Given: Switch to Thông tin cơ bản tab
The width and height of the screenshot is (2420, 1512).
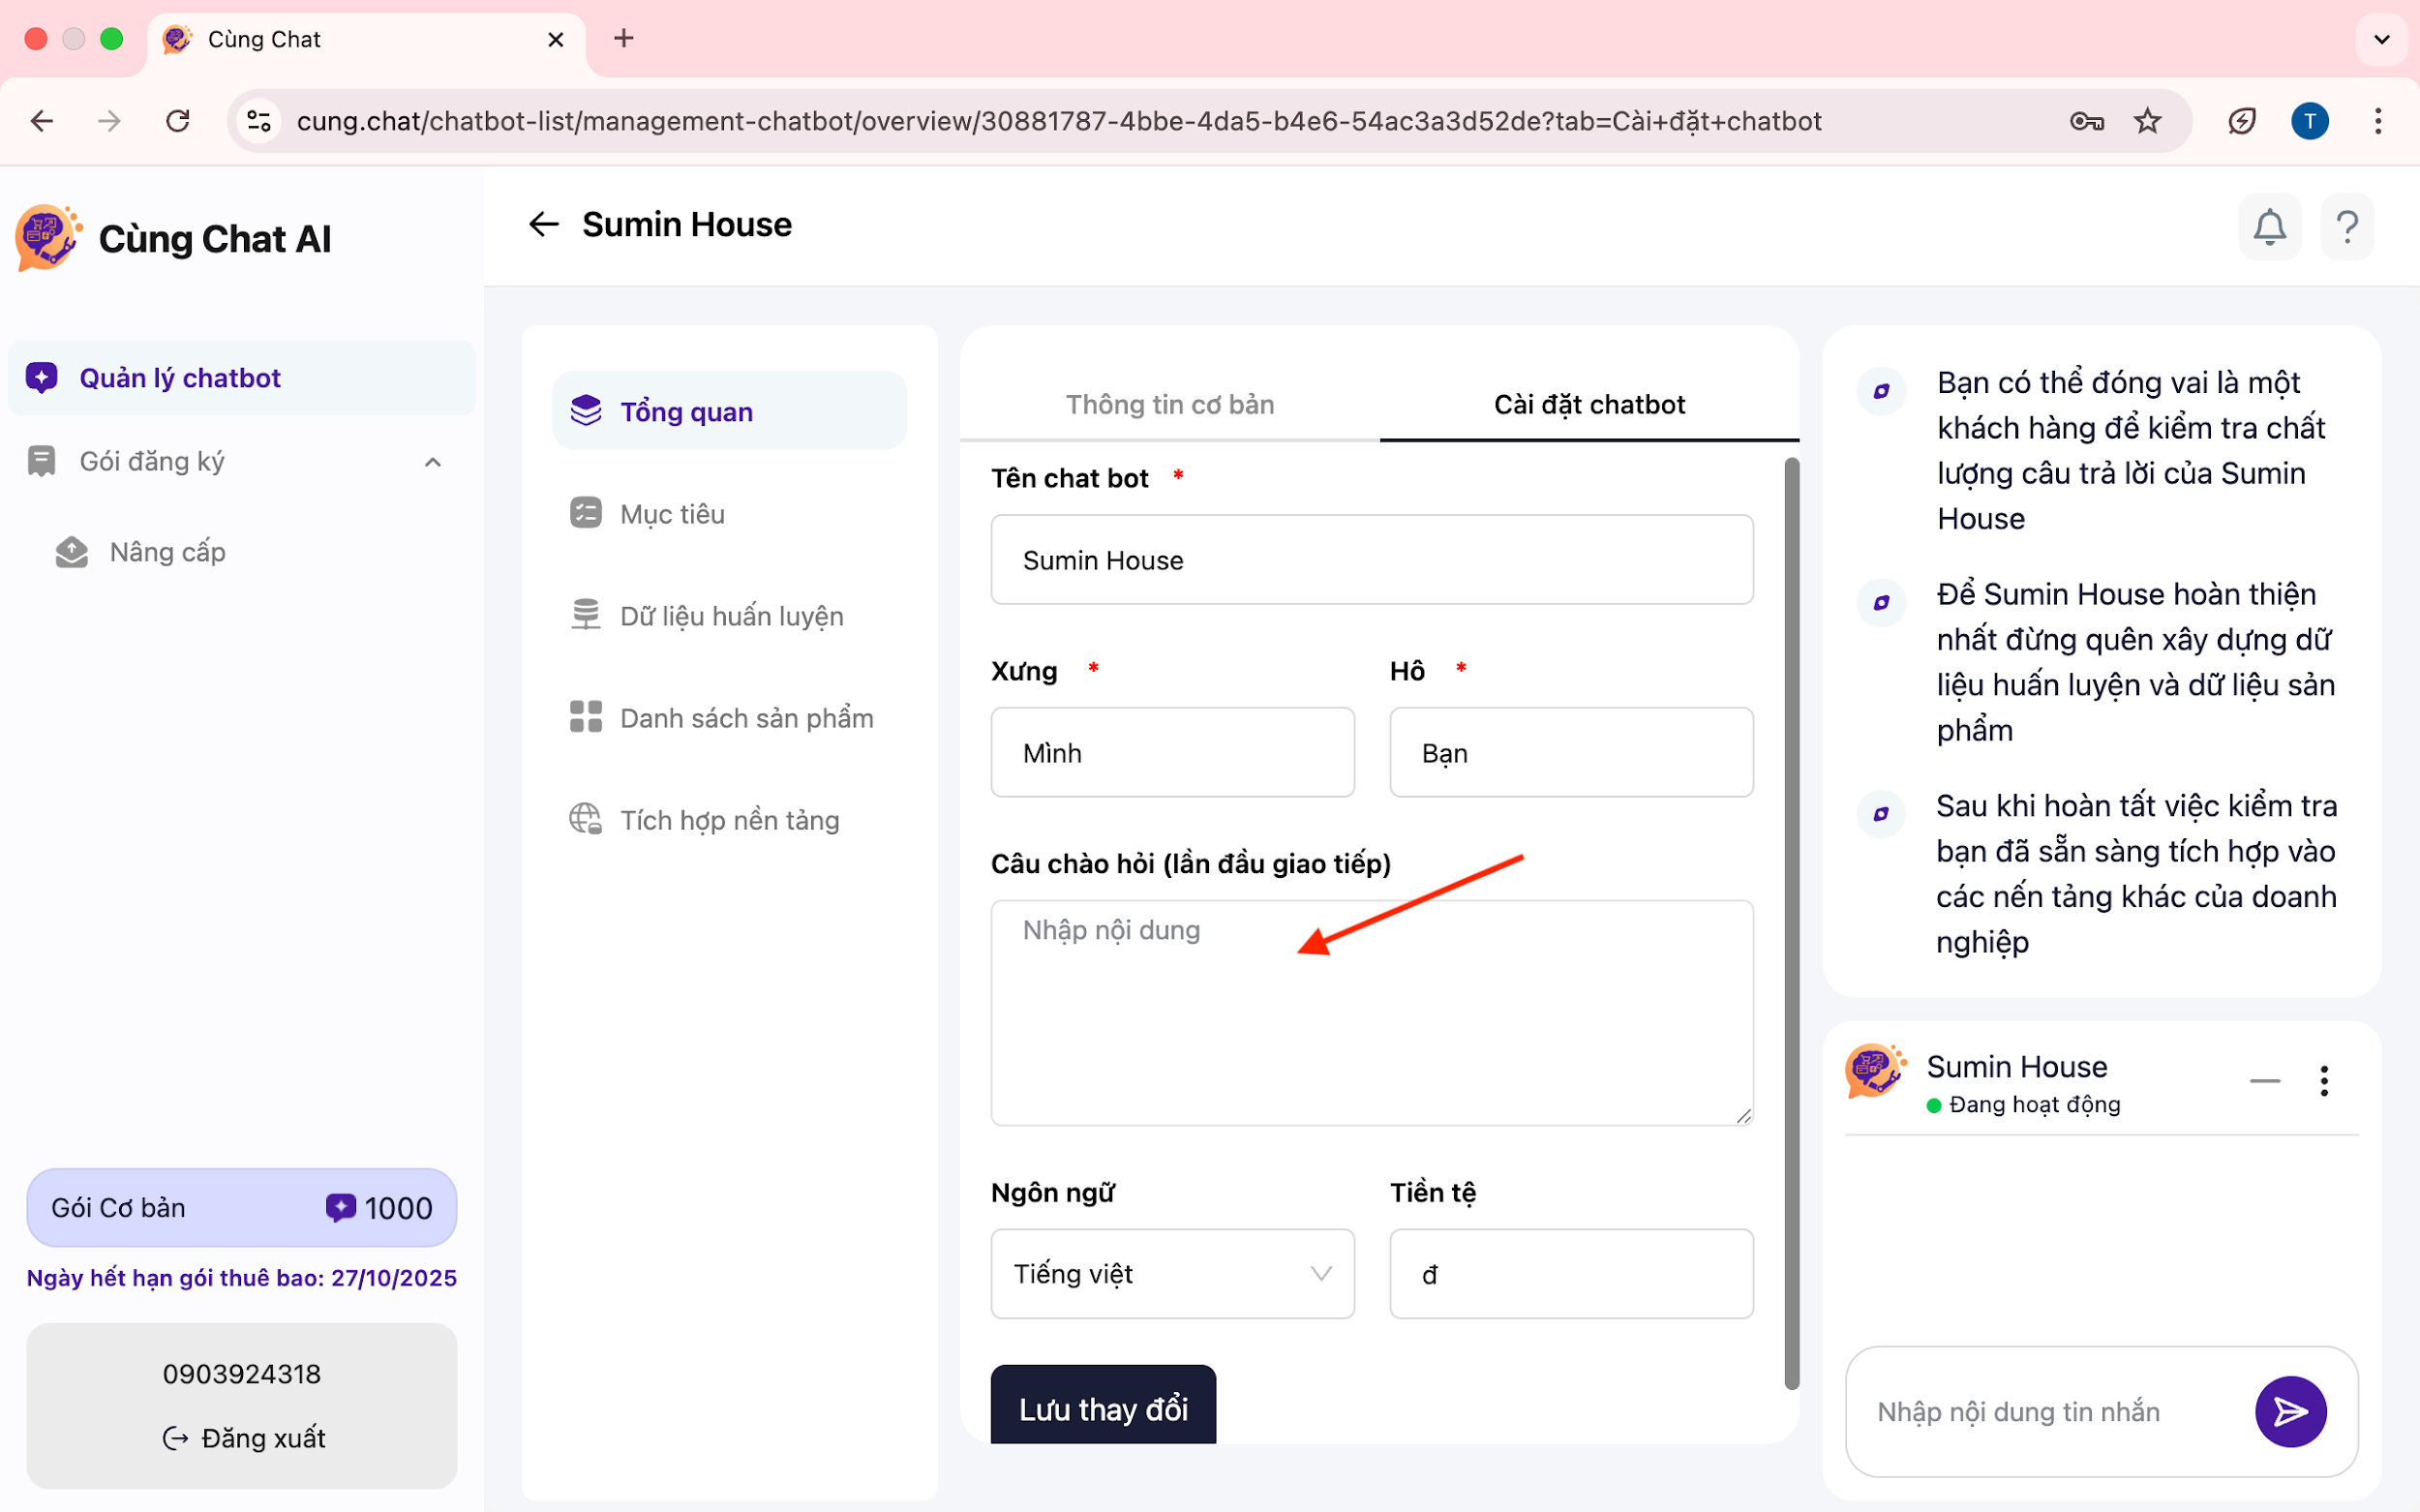Looking at the screenshot, I should [1169, 404].
